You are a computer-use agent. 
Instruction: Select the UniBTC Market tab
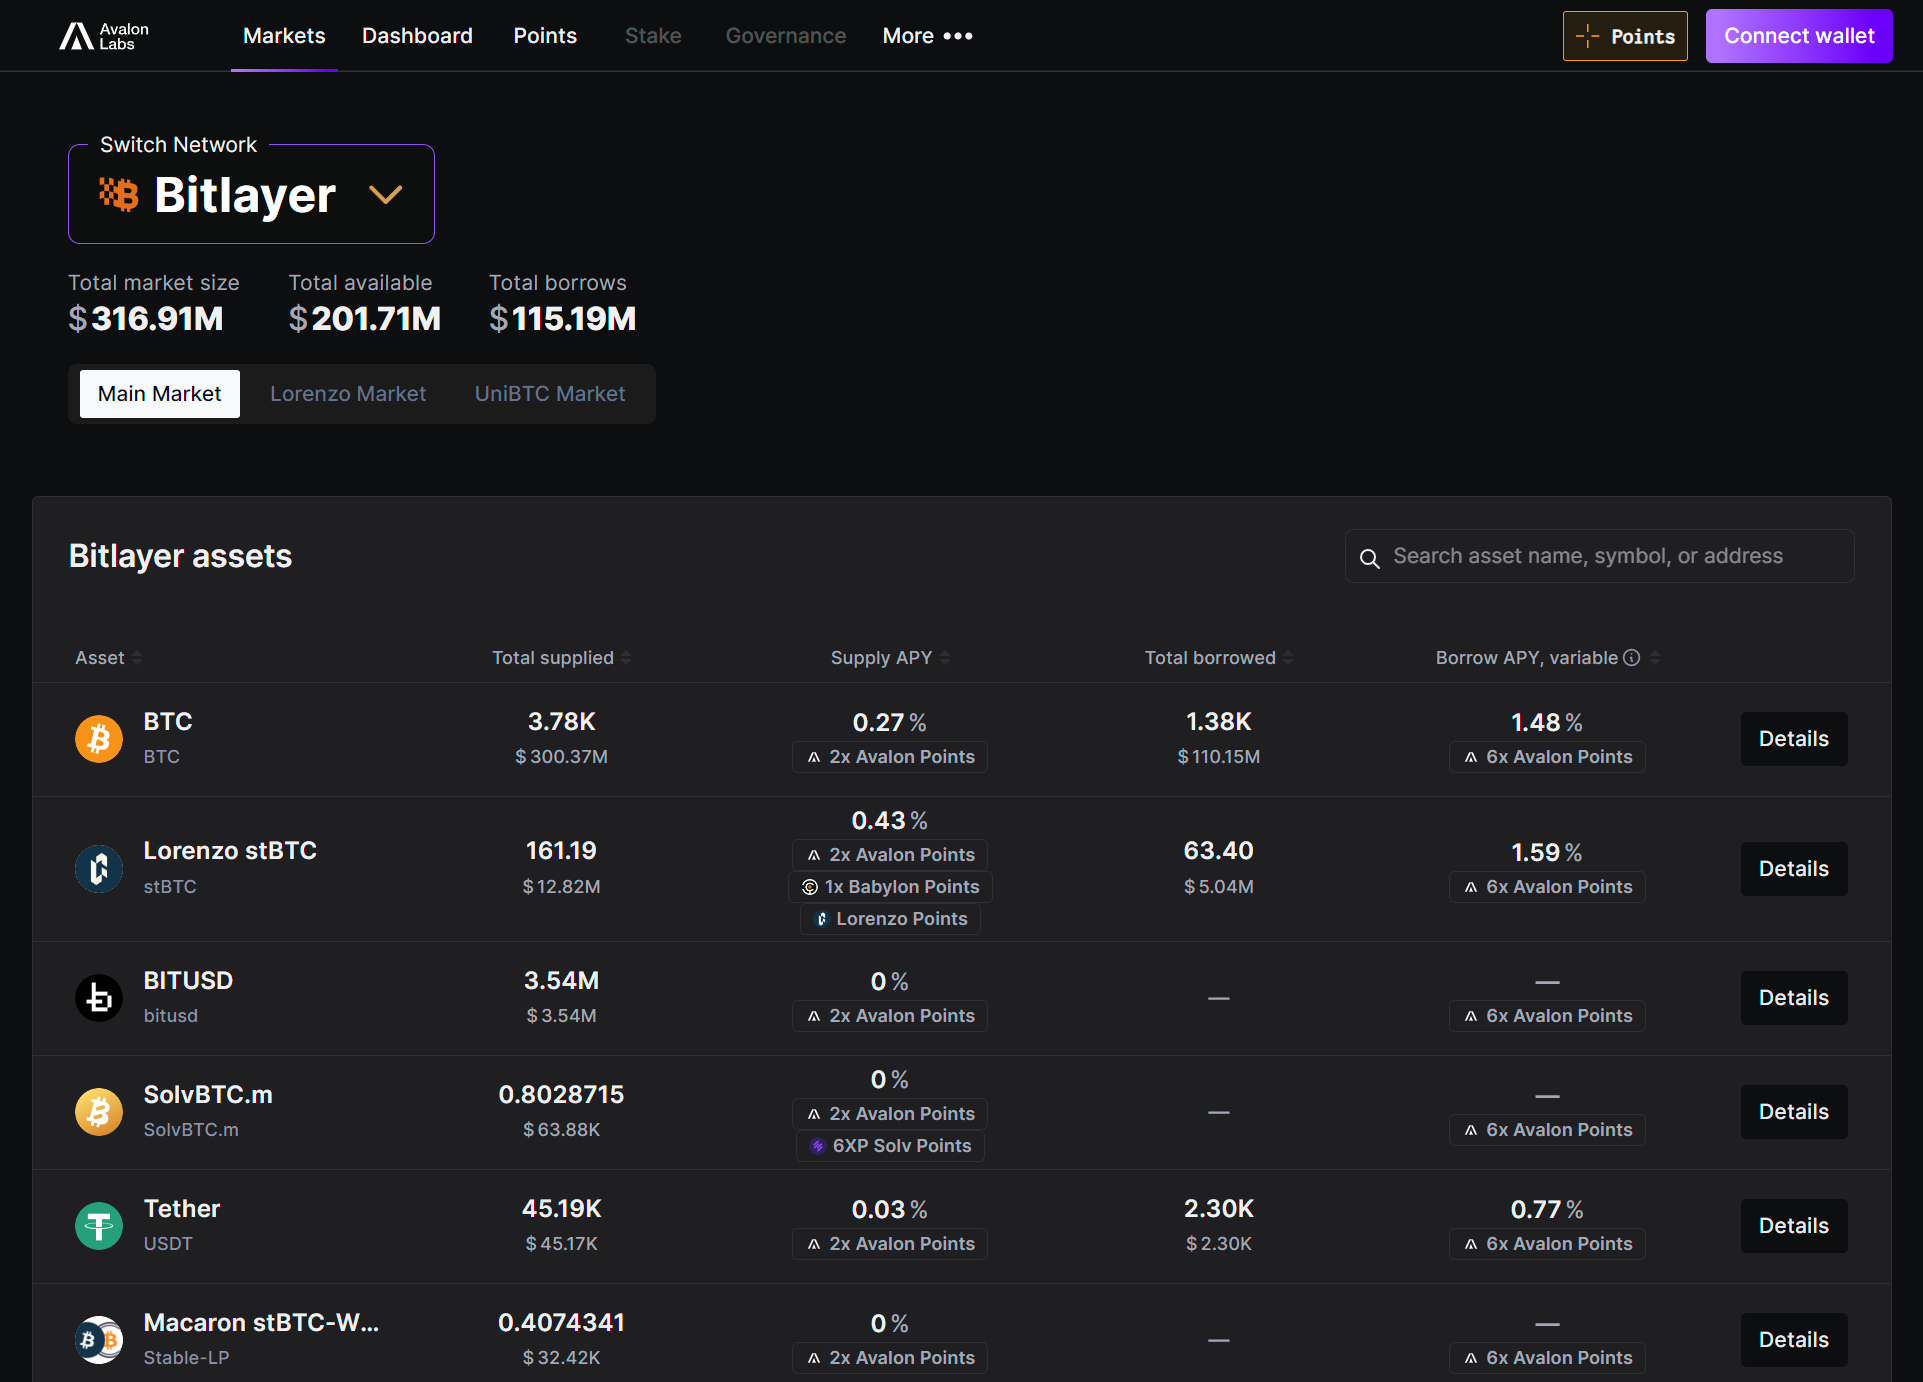[x=550, y=394]
